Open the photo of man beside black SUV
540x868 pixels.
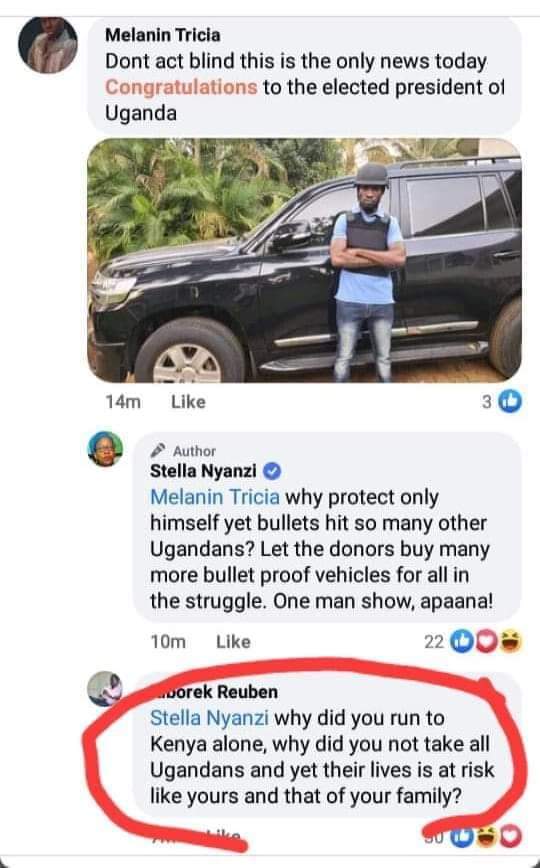click(305, 260)
